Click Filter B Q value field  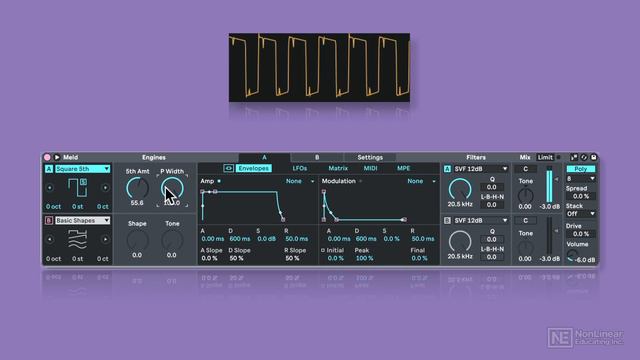click(491, 239)
